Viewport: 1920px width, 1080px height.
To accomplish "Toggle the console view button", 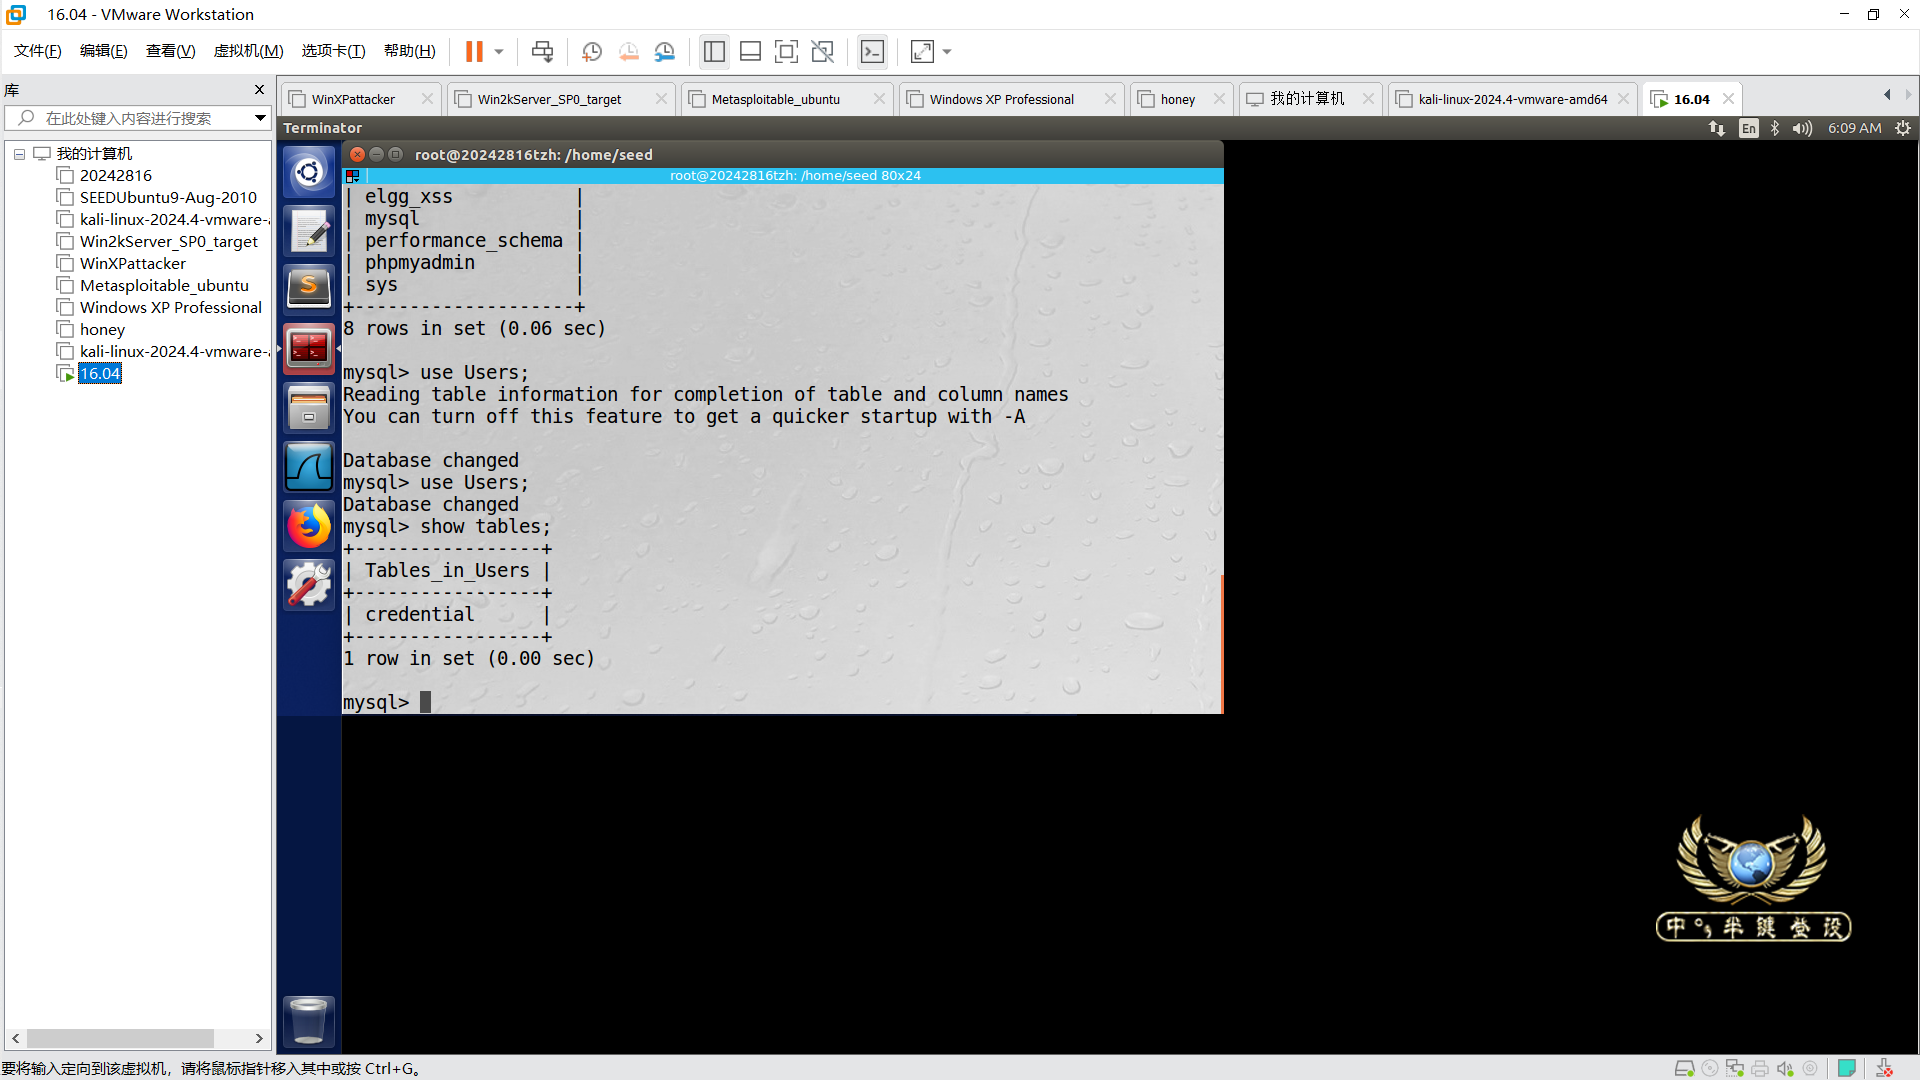I will click(872, 51).
